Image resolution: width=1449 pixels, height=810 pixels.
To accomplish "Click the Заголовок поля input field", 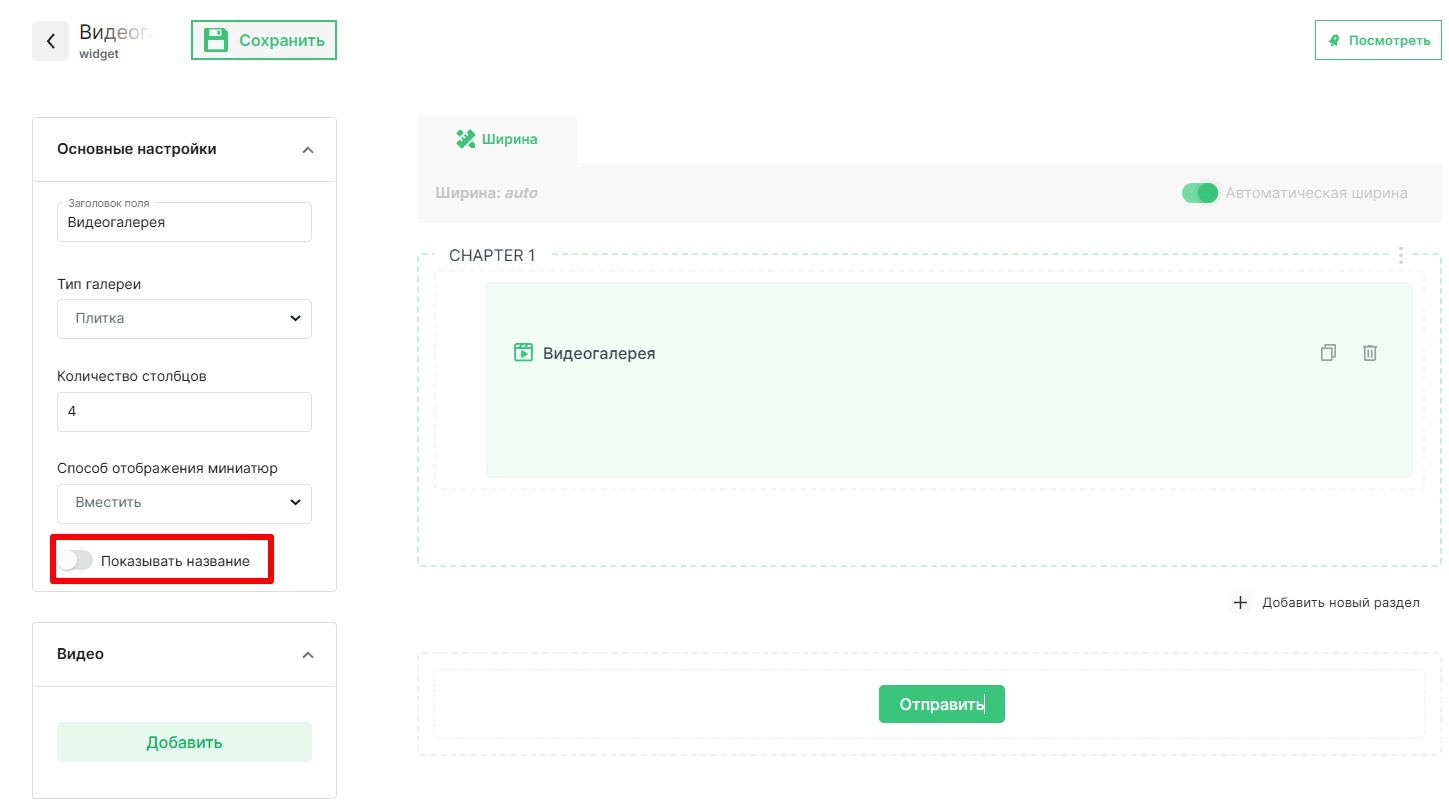I will 184,223.
